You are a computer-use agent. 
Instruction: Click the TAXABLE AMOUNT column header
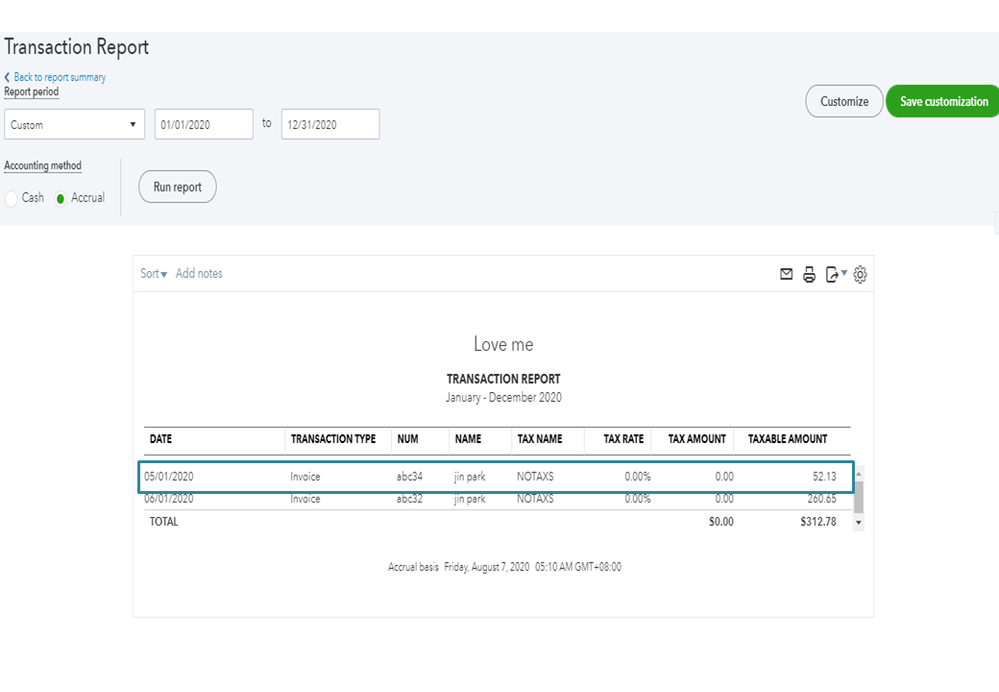click(787, 439)
